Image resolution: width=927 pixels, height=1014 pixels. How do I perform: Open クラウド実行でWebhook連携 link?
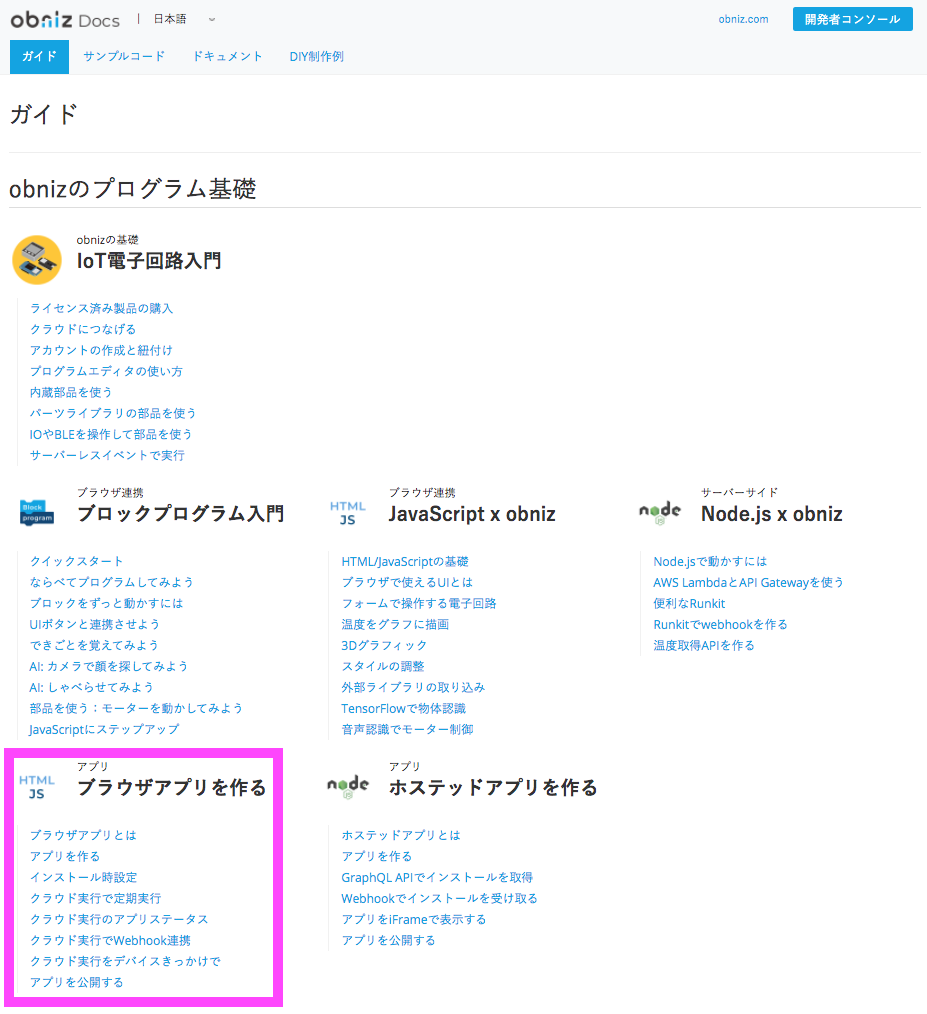(110, 940)
